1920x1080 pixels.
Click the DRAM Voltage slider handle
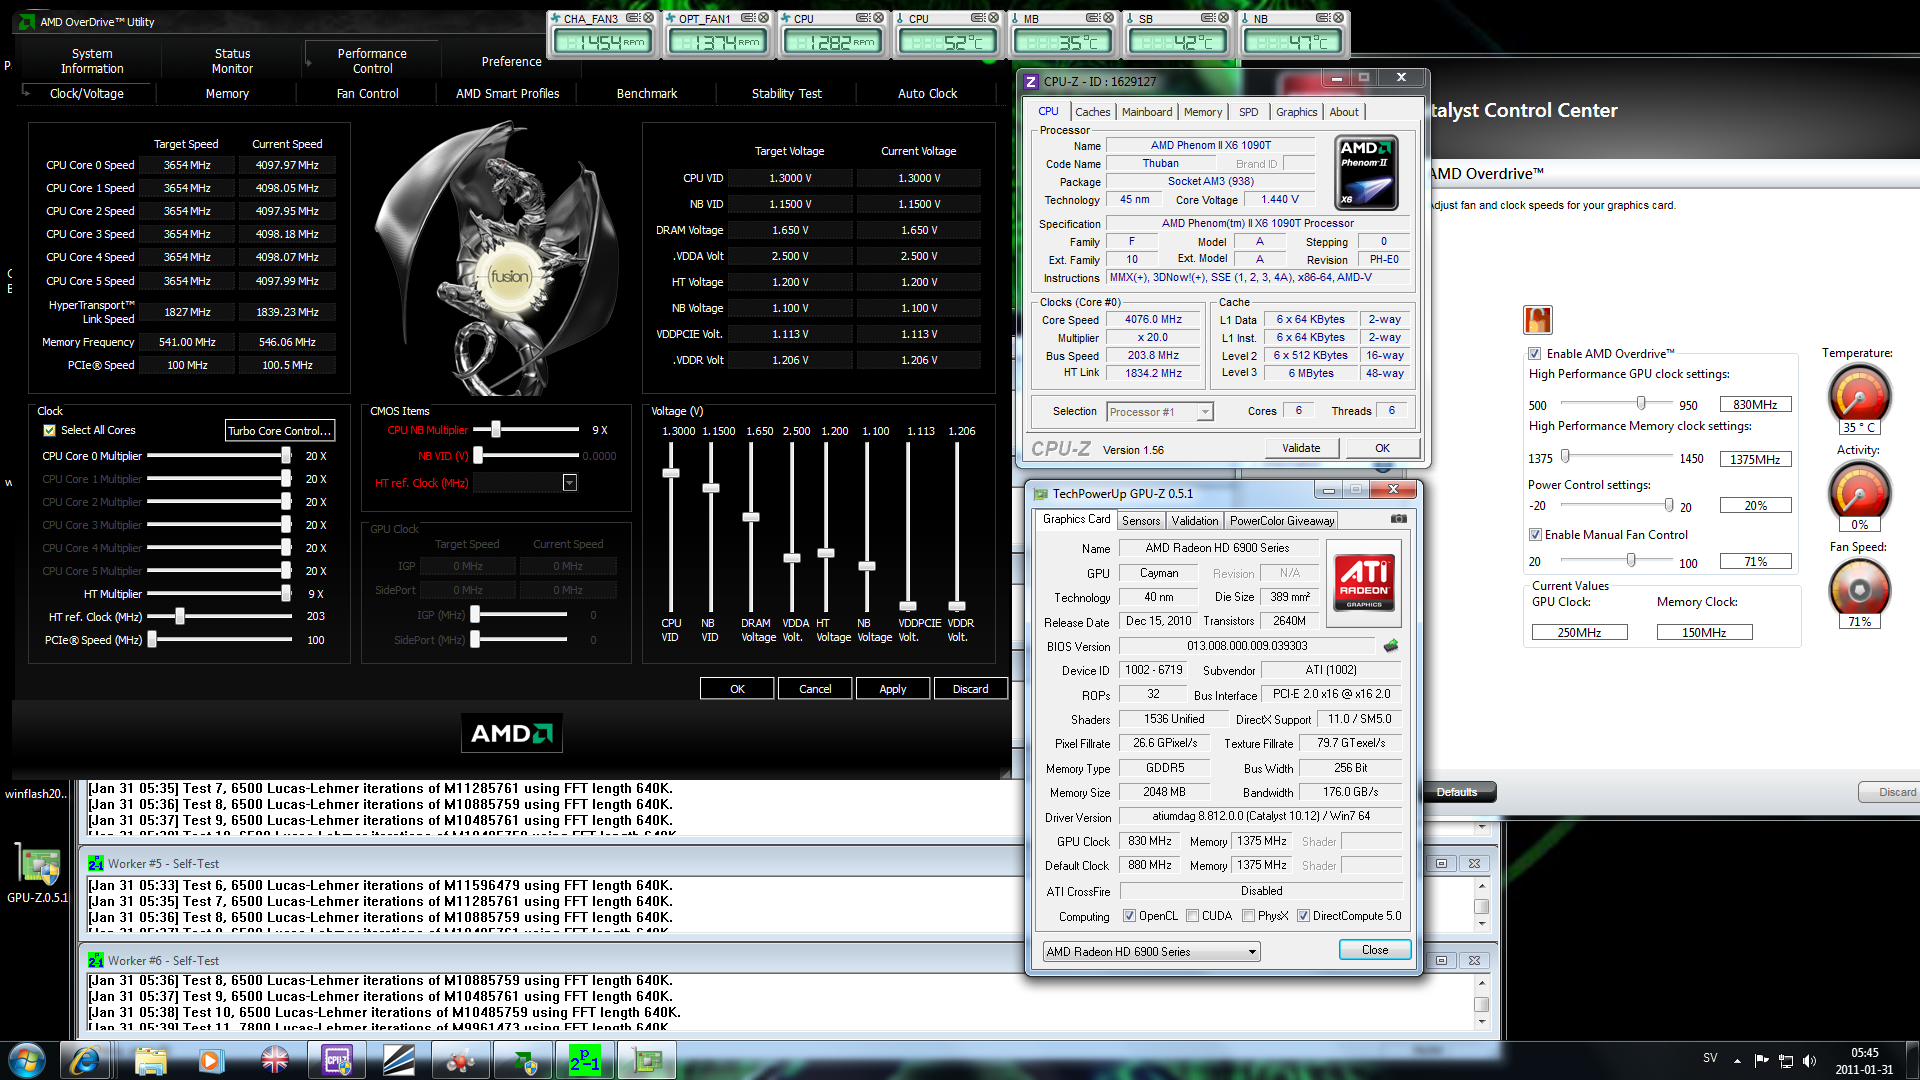[751, 518]
